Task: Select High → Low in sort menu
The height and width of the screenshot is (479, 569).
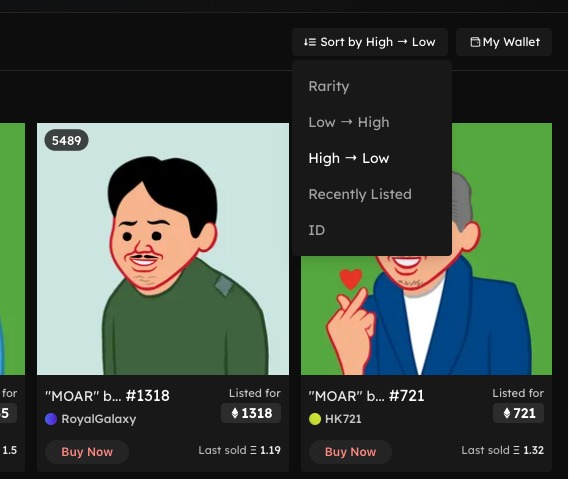Action: click(349, 158)
